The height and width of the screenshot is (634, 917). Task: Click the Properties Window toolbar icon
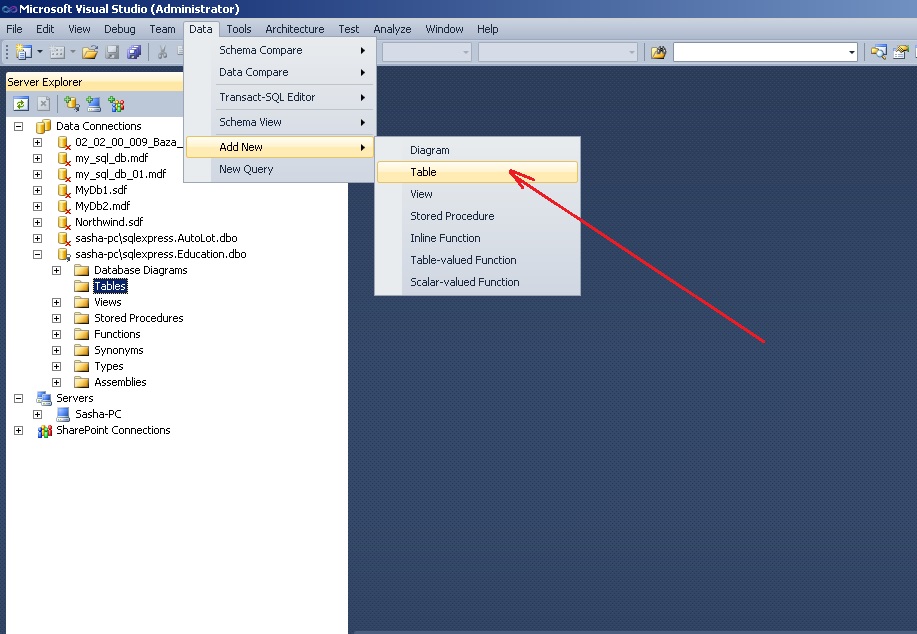pyautogui.click(x=901, y=53)
